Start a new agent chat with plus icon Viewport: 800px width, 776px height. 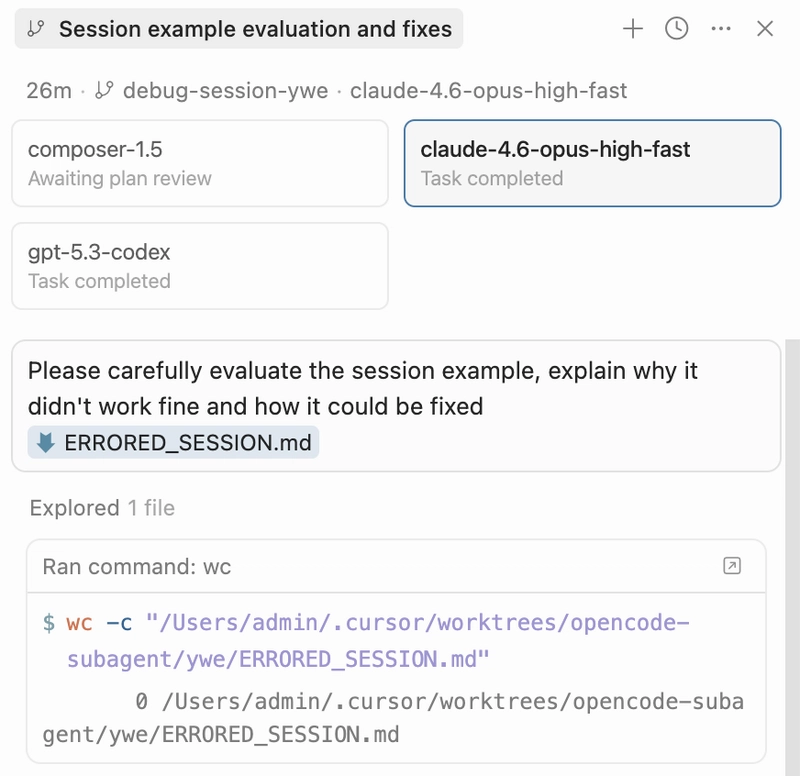632,29
